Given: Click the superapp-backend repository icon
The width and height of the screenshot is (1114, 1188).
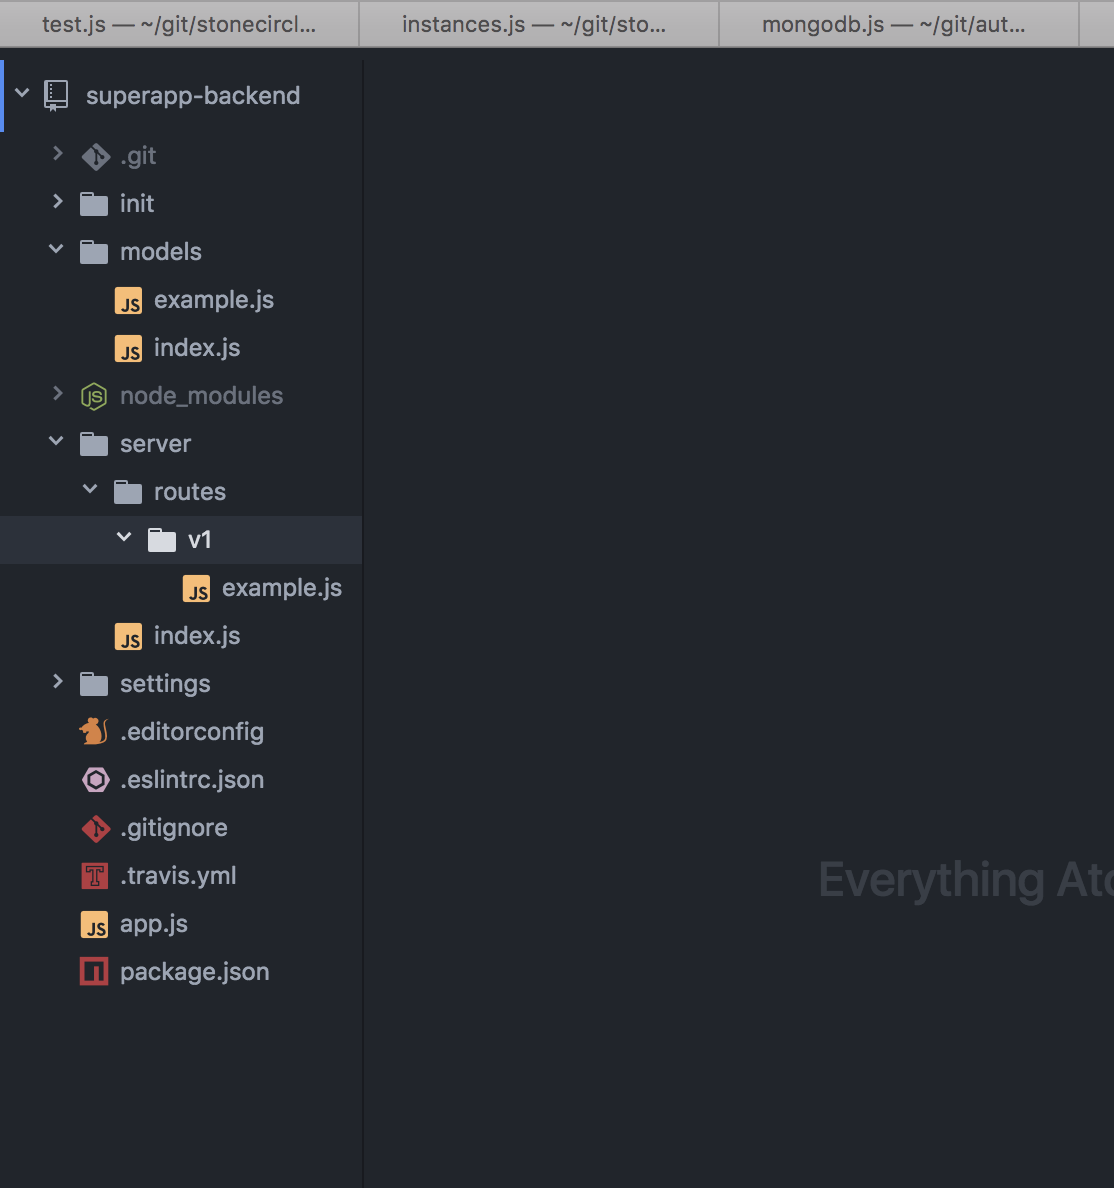Looking at the screenshot, I should point(55,95).
